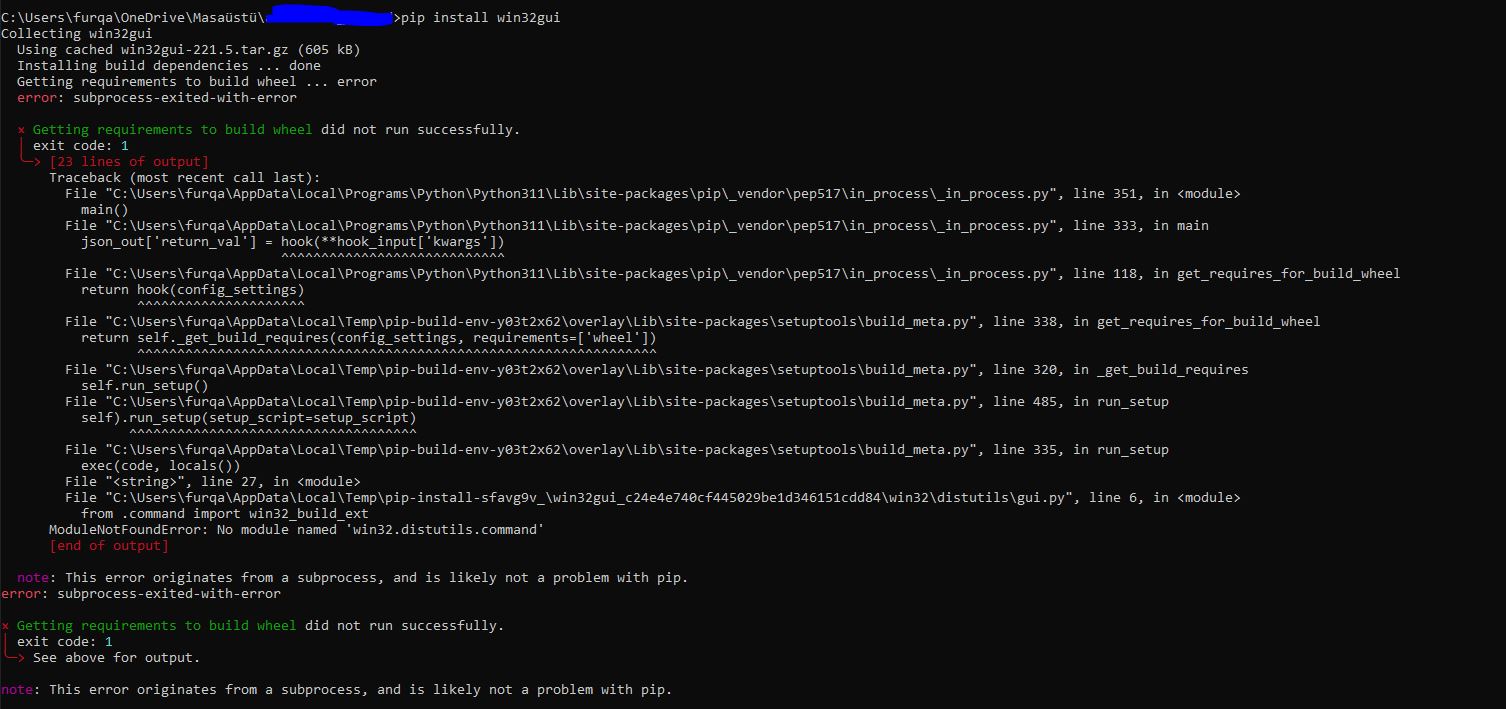The width and height of the screenshot is (1506, 709).
Task: Click the red "[23 lines of output]" text
Action: [x=129, y=162]
